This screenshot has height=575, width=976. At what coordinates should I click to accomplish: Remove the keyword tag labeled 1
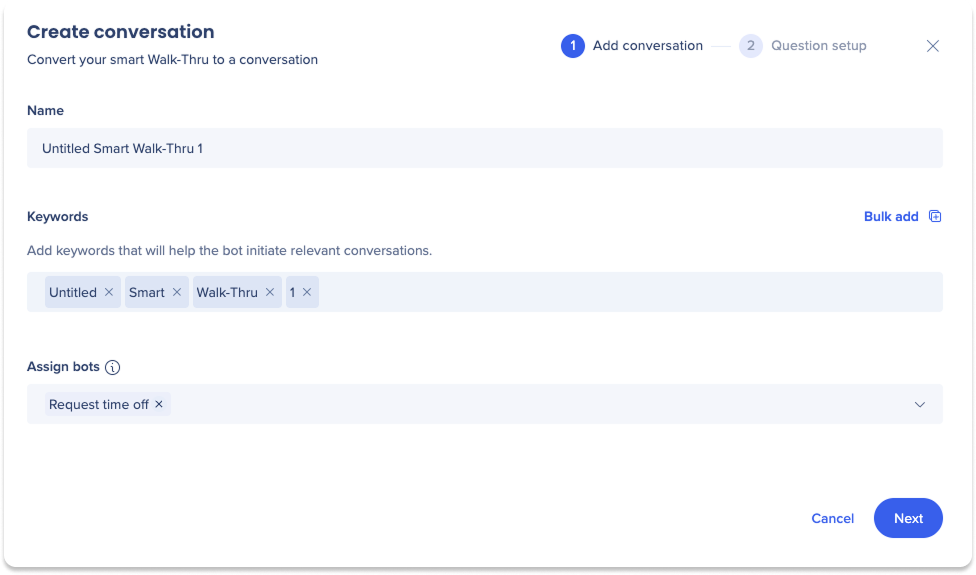[x=307, y=292]
